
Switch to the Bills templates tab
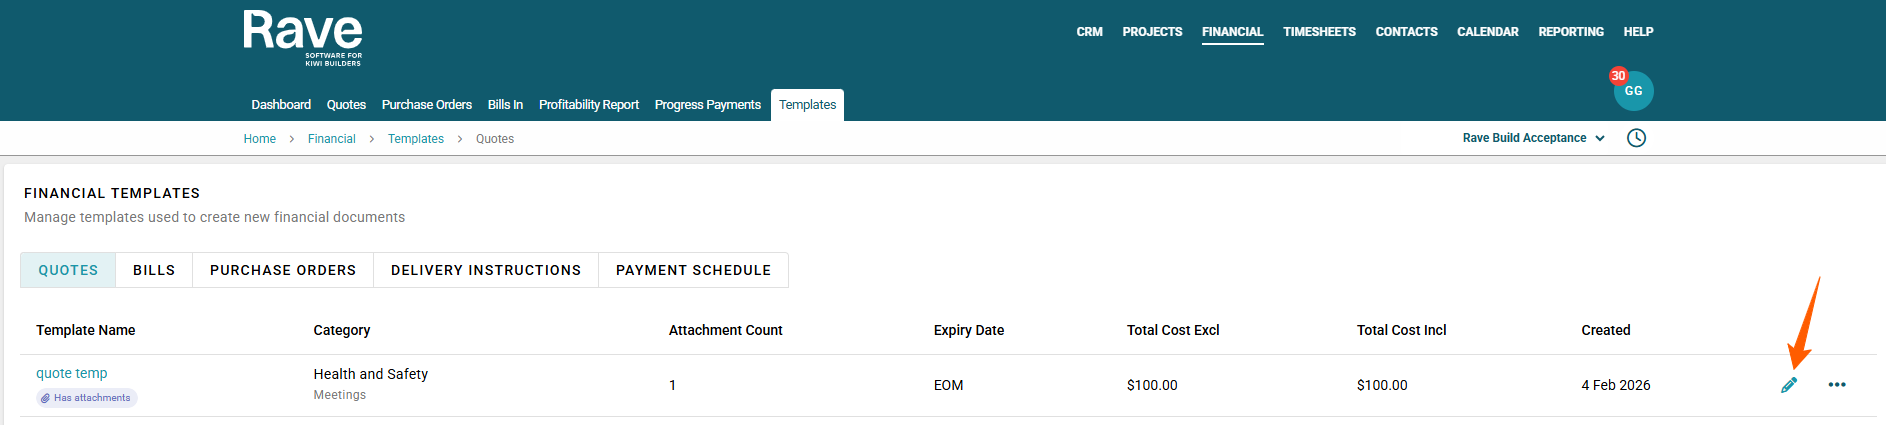point(154,270)
